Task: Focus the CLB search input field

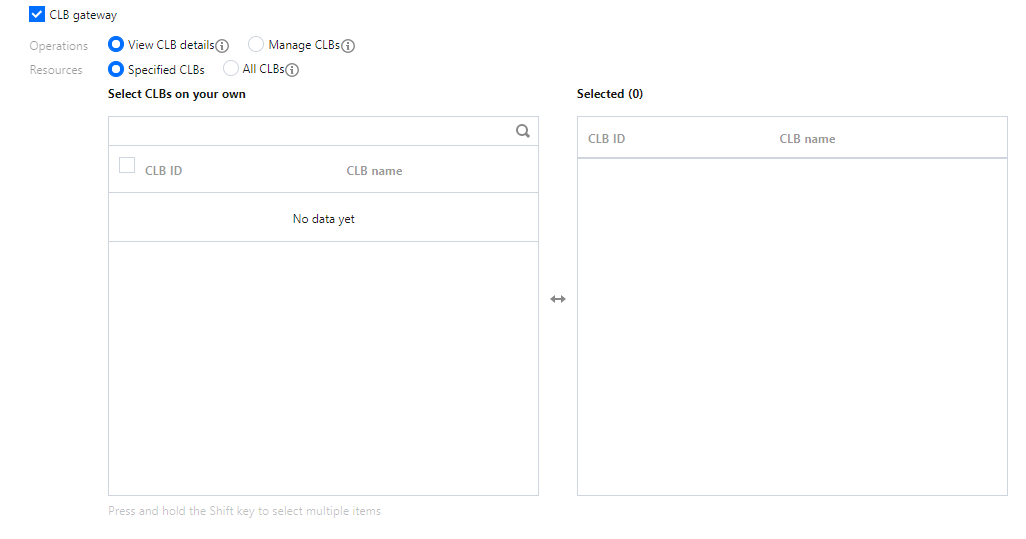Action: pos(310,131)
